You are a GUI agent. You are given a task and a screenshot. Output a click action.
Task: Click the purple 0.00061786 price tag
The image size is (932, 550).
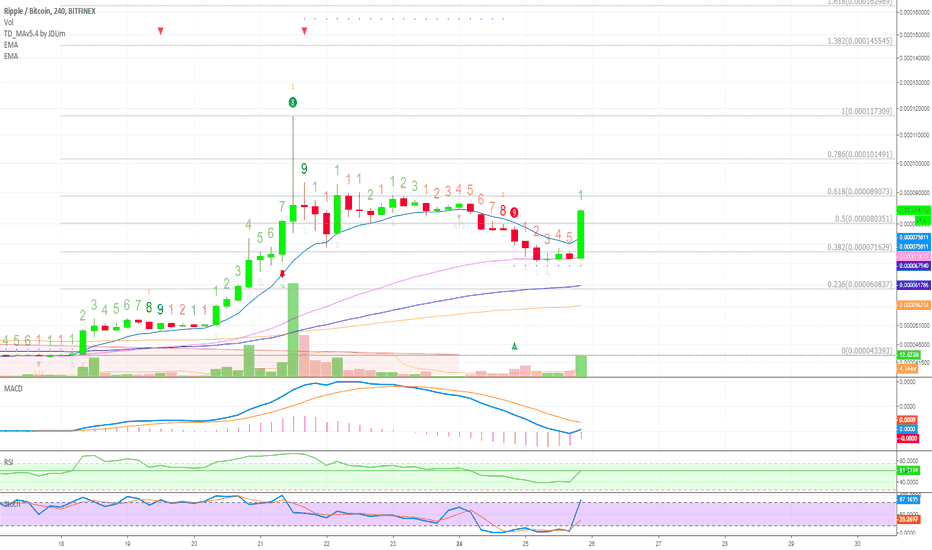914,285
